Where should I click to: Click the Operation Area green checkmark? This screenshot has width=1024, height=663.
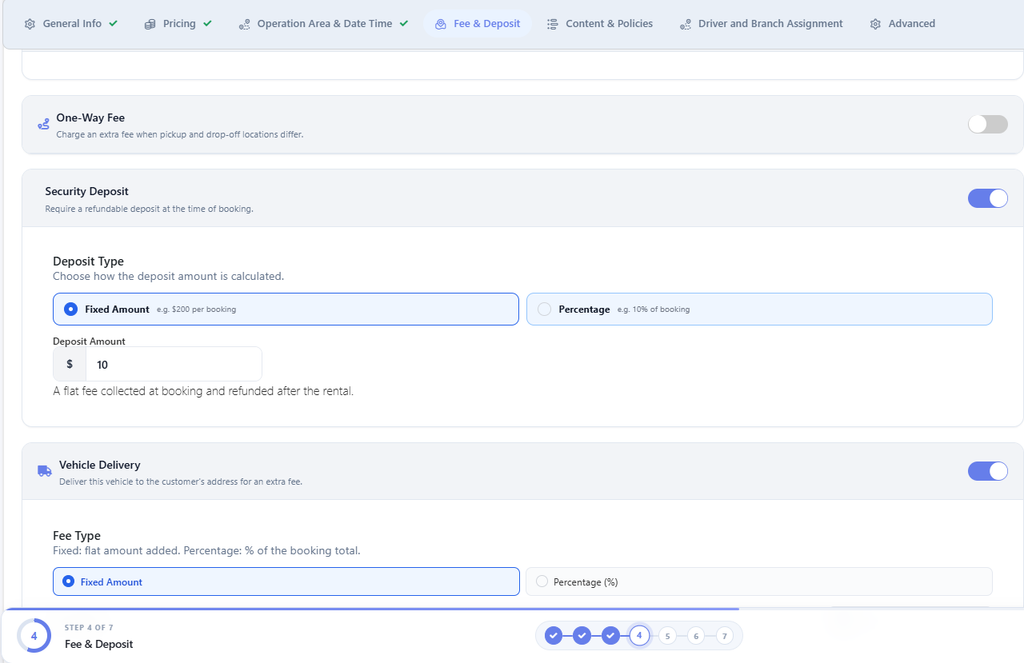404,24
